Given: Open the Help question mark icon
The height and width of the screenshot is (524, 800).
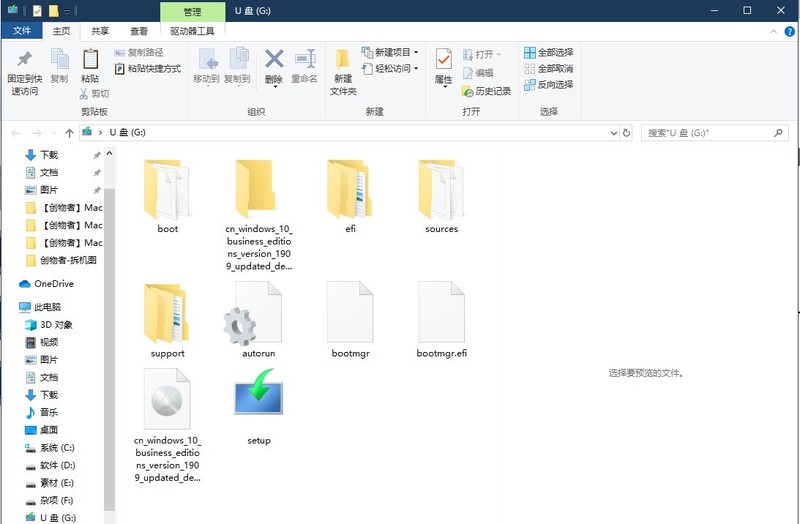Looking at the screenshot, I should [x=789, y=32].
